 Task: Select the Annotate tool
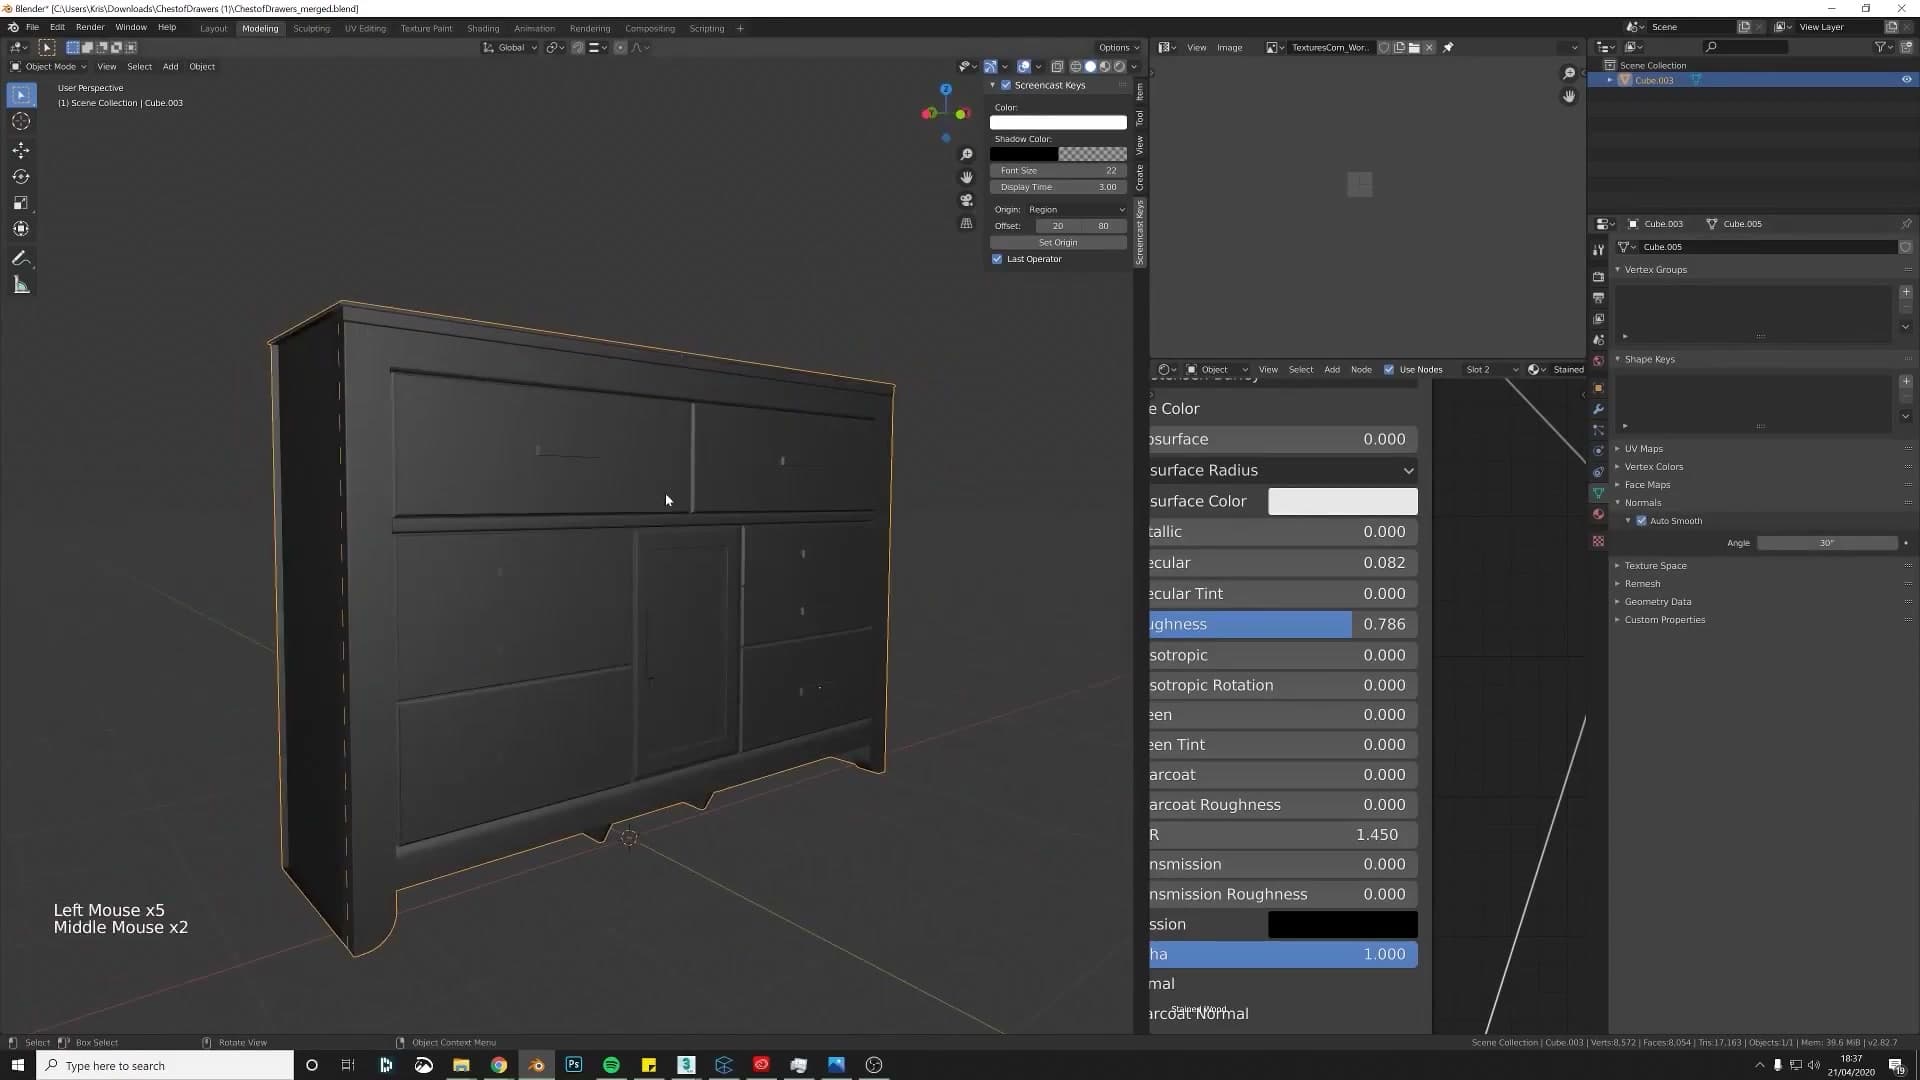click(x=21, y=259)
